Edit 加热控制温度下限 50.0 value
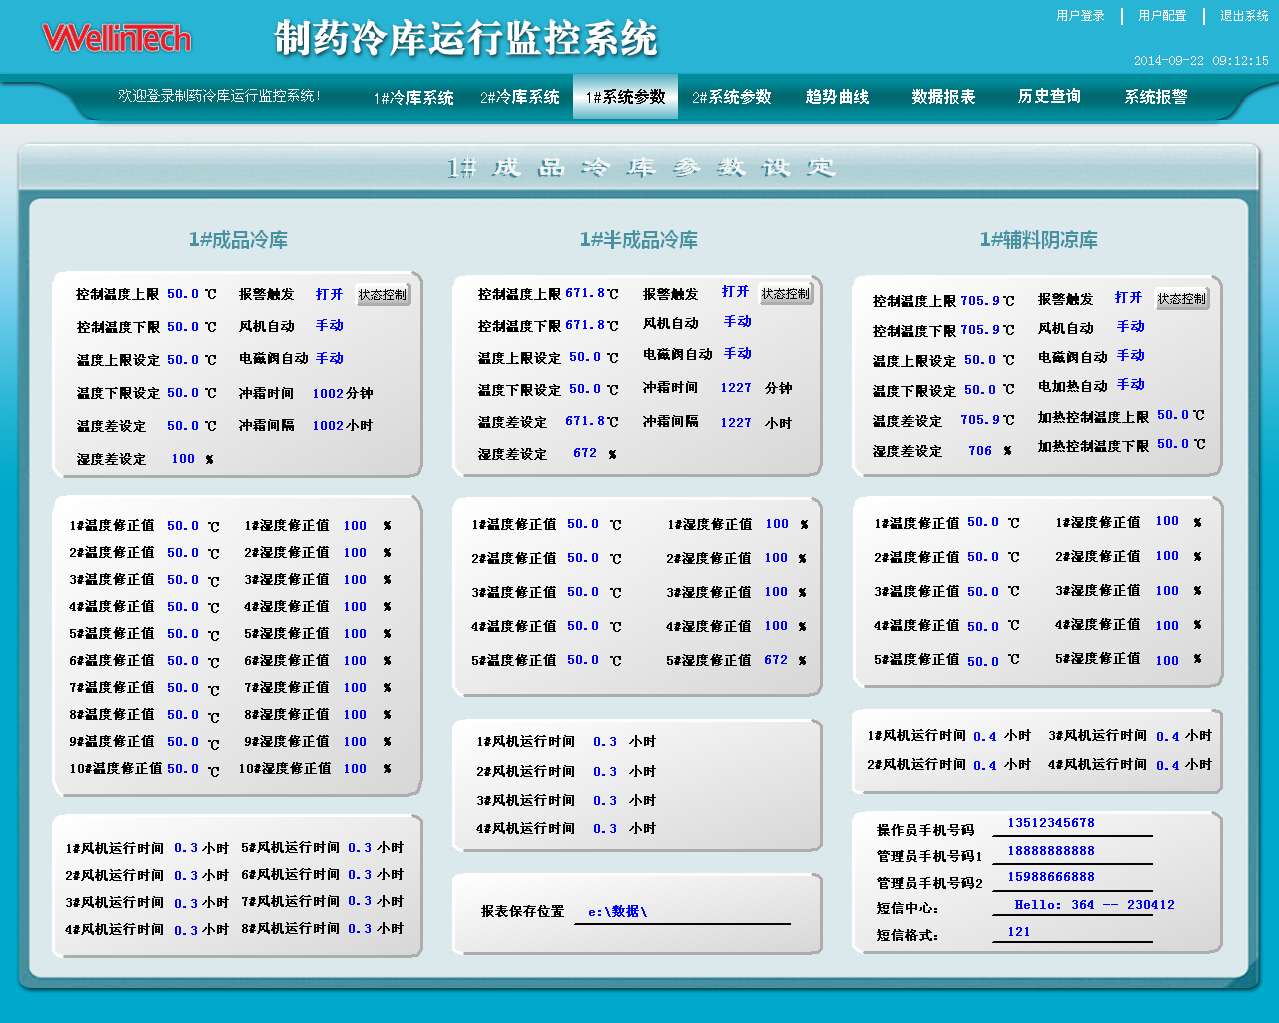Screen dimensions: 1279x1023 1173,444
